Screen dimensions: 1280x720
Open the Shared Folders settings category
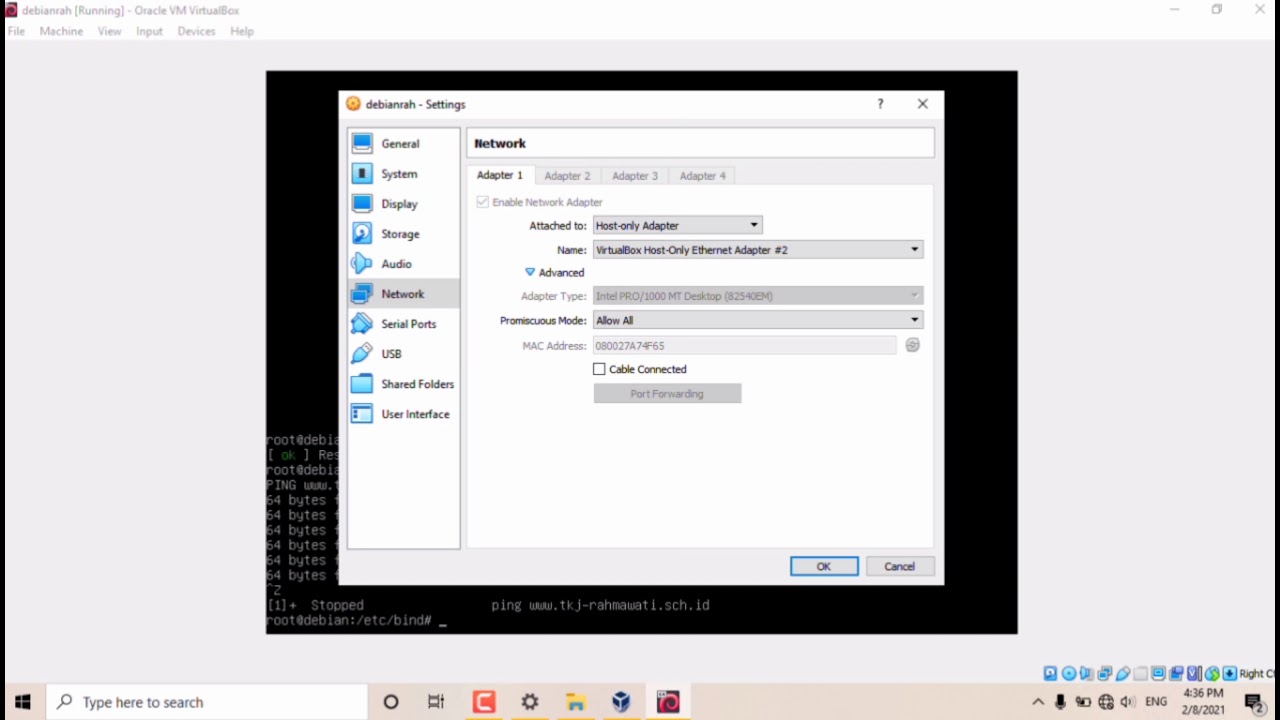404,384
